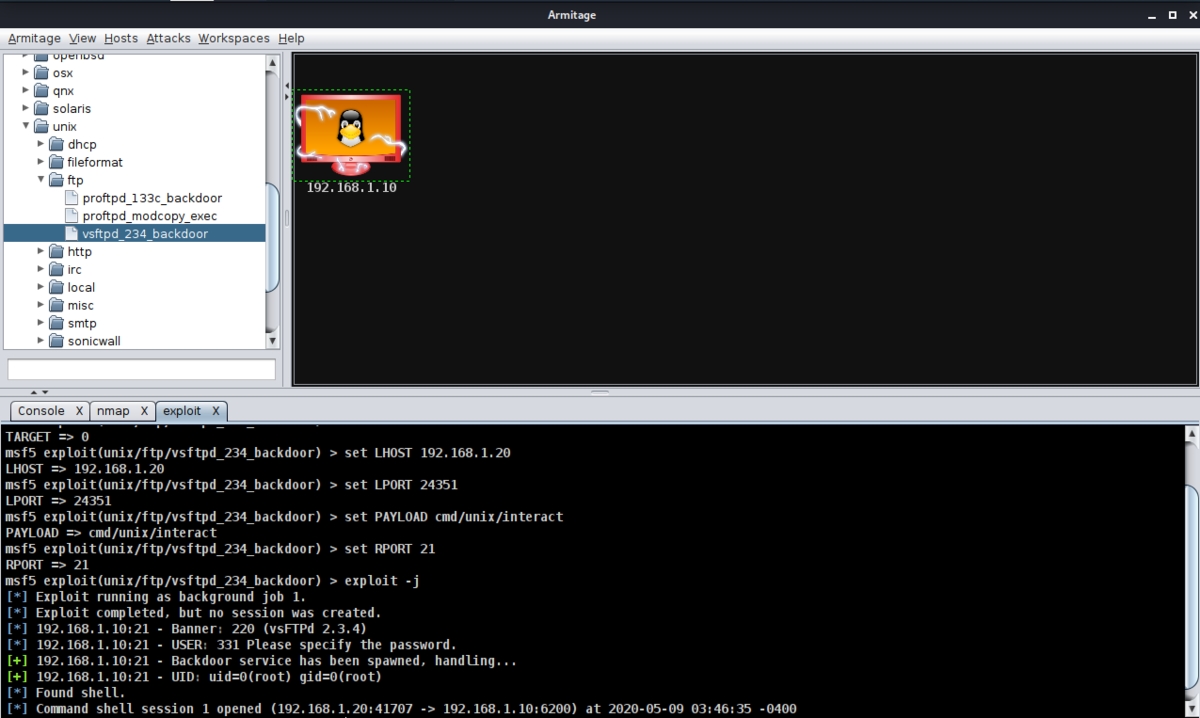
Task: Expand the smtp subfolder
Action: click(x=41, y=324)
